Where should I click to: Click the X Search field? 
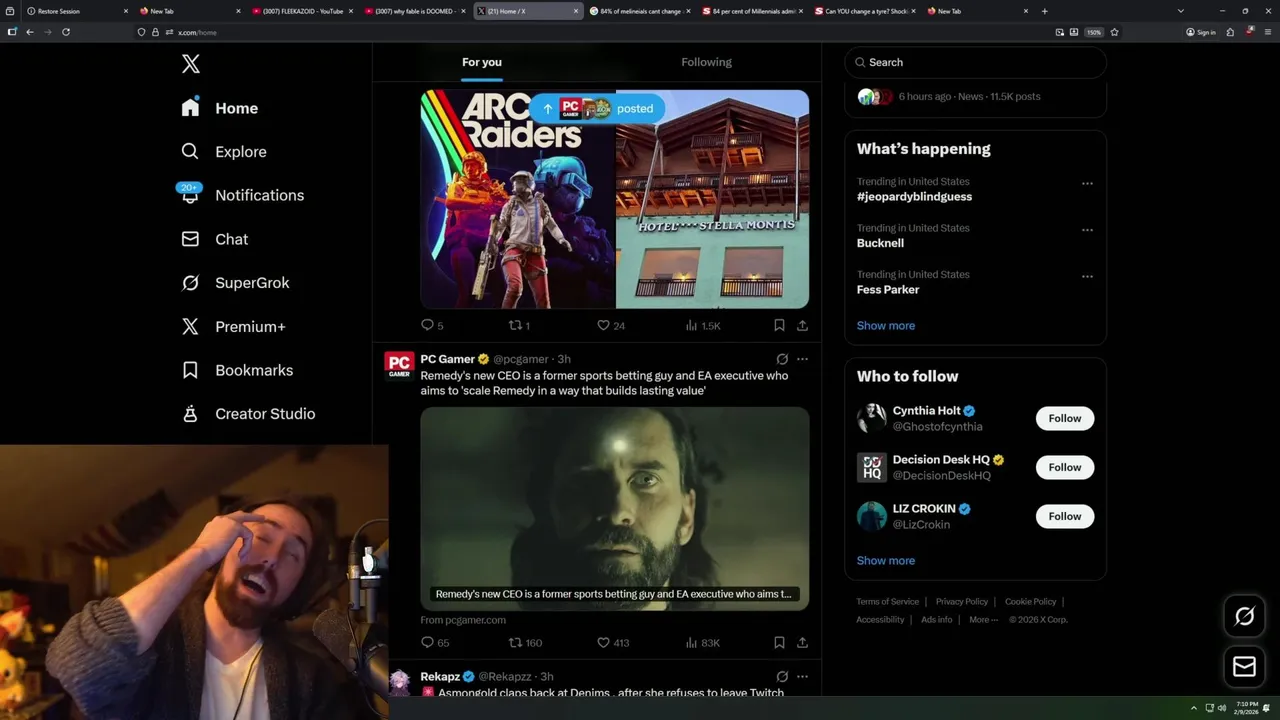(x=975, y=62)
